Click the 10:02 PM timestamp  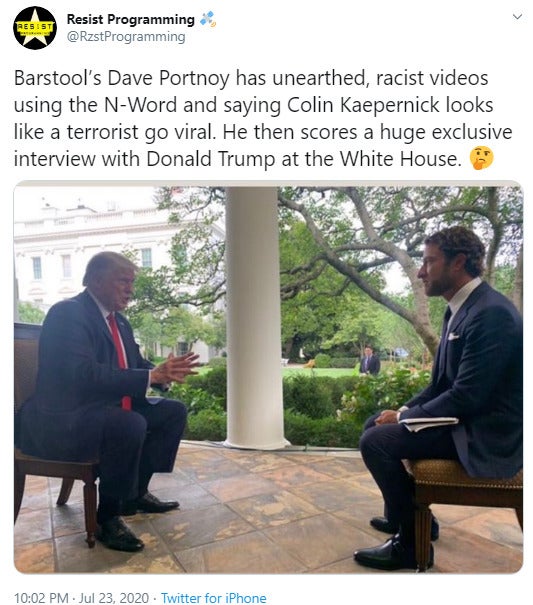pyautogui.click(x=41, y=598)
